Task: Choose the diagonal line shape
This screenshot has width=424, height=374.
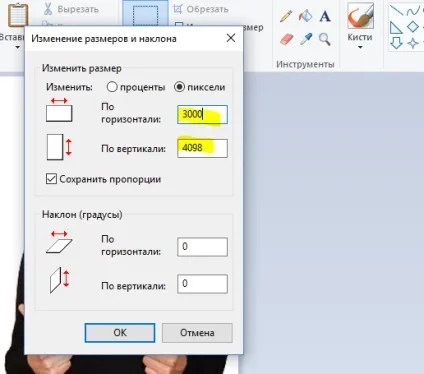Action: coord(397,10)
